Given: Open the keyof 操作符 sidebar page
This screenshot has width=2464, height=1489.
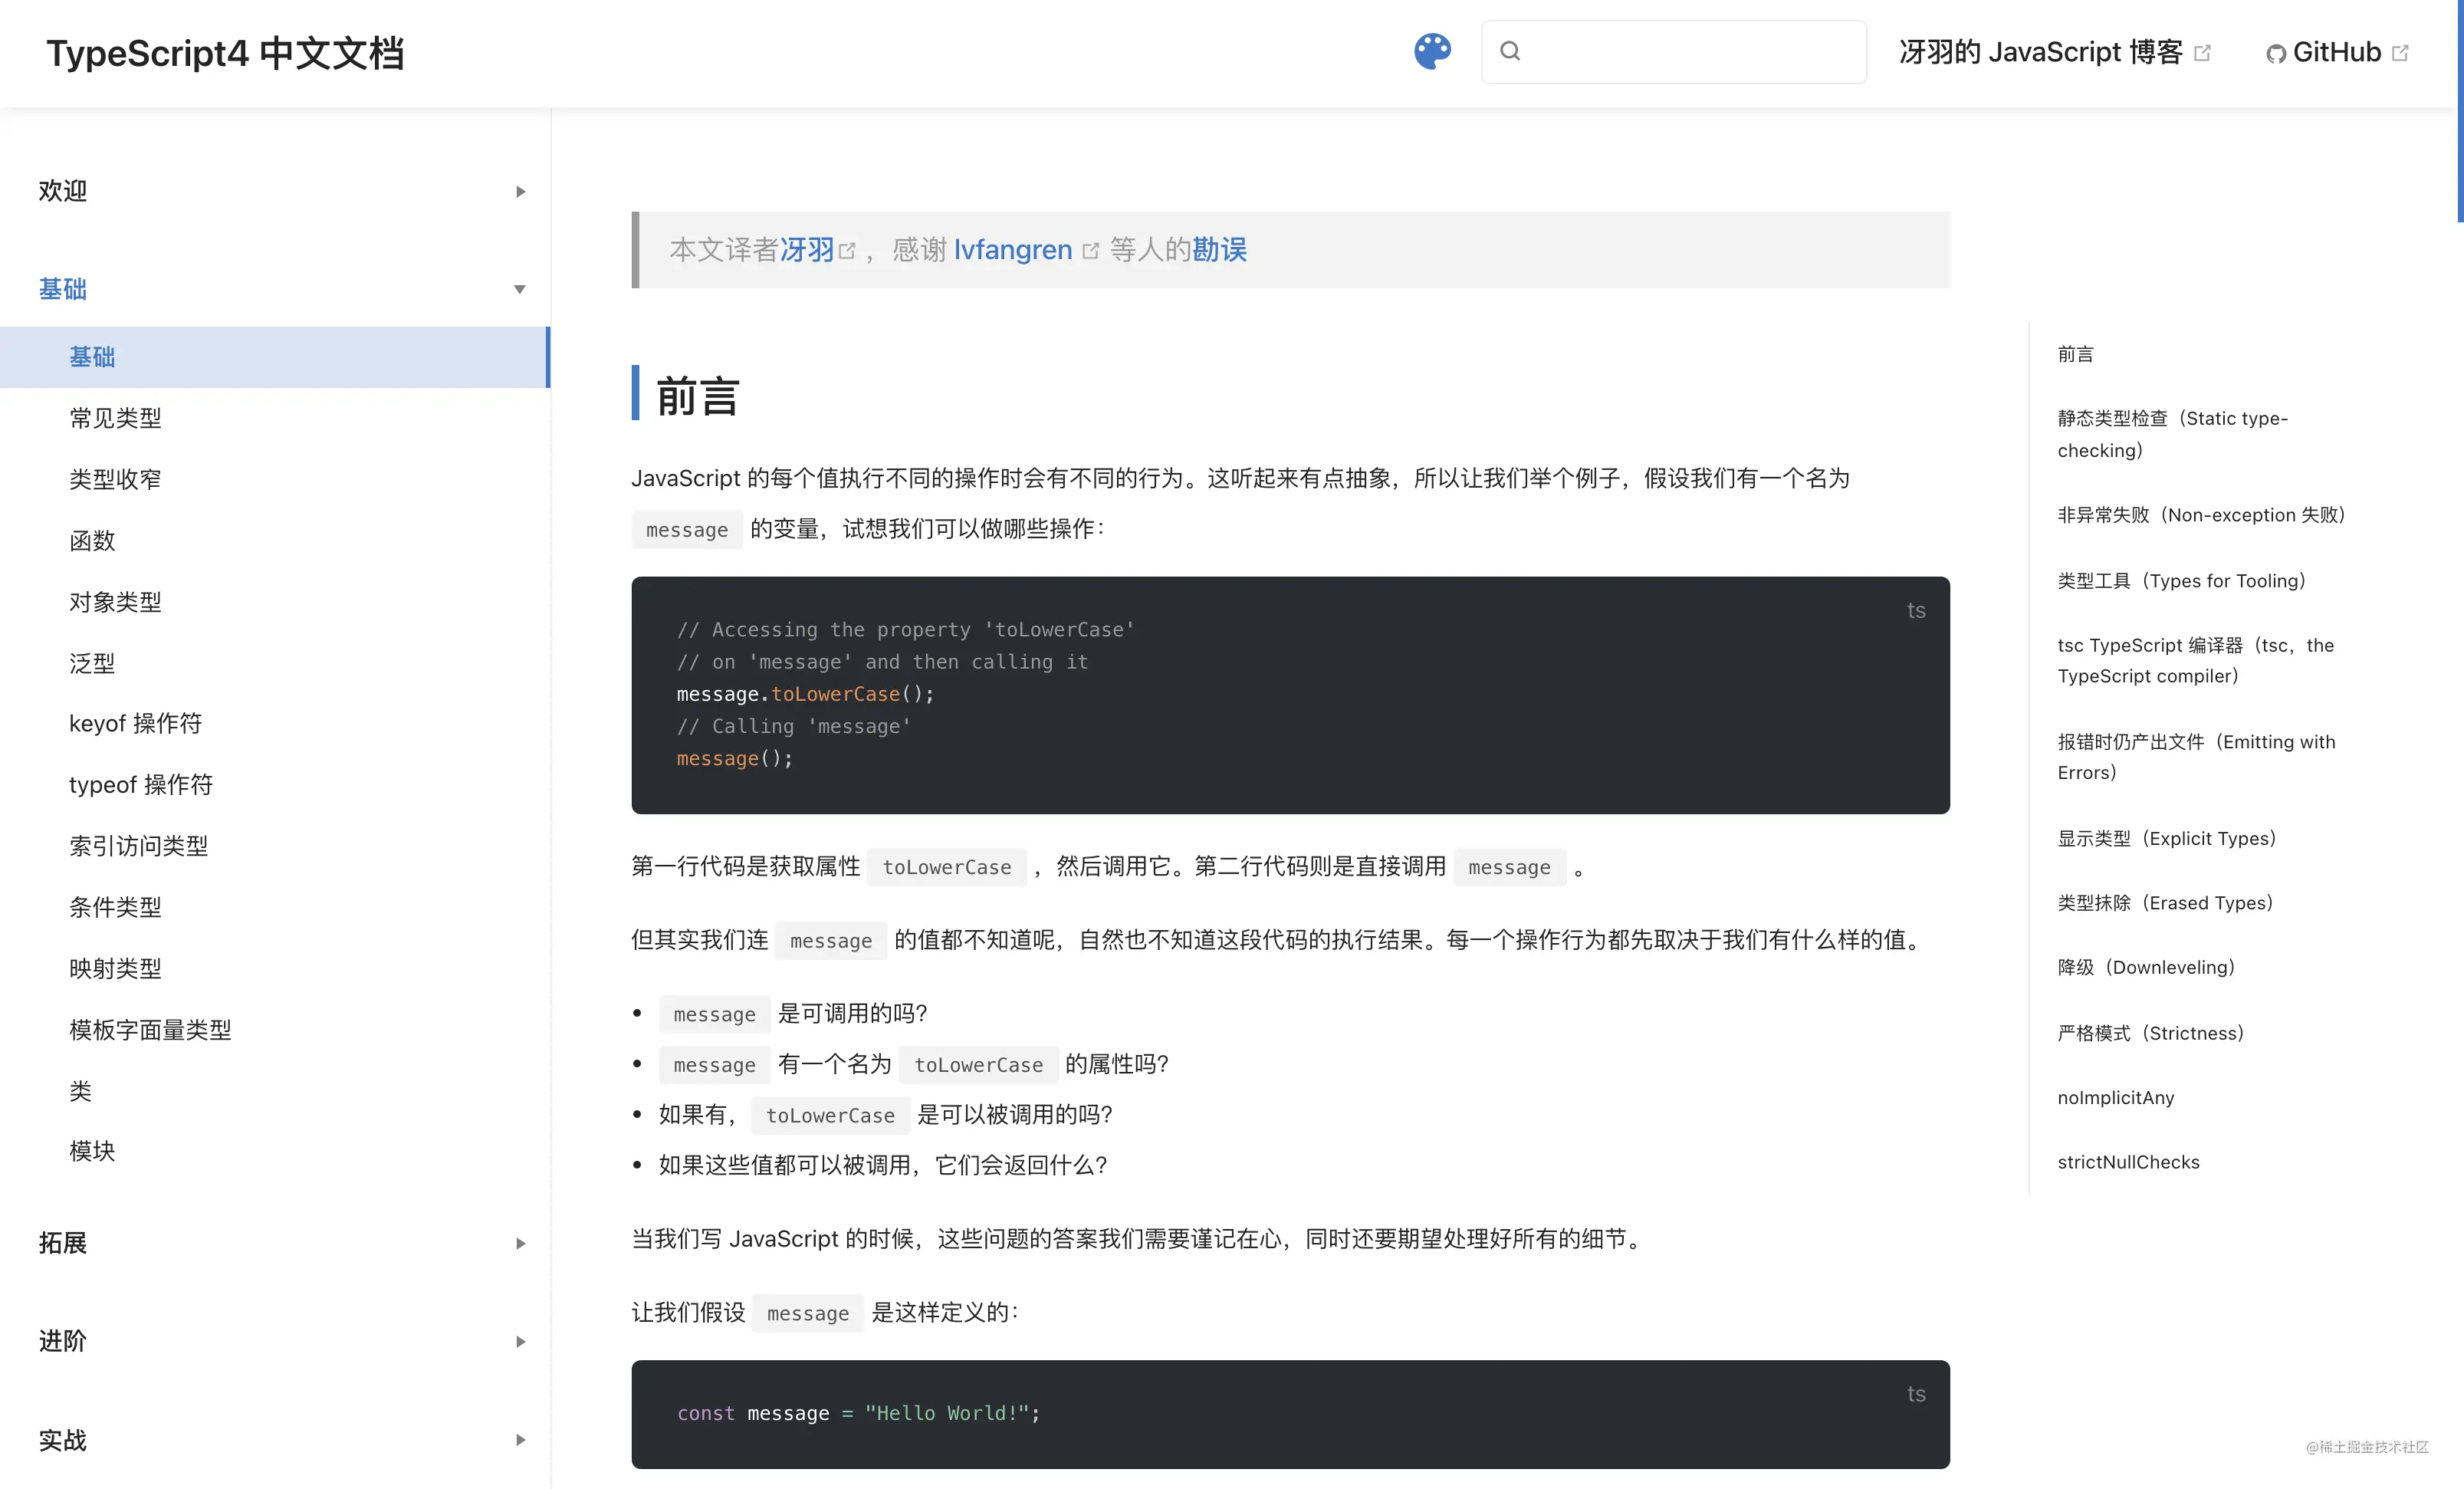Looking at the screenshot, I should point(135,723).
